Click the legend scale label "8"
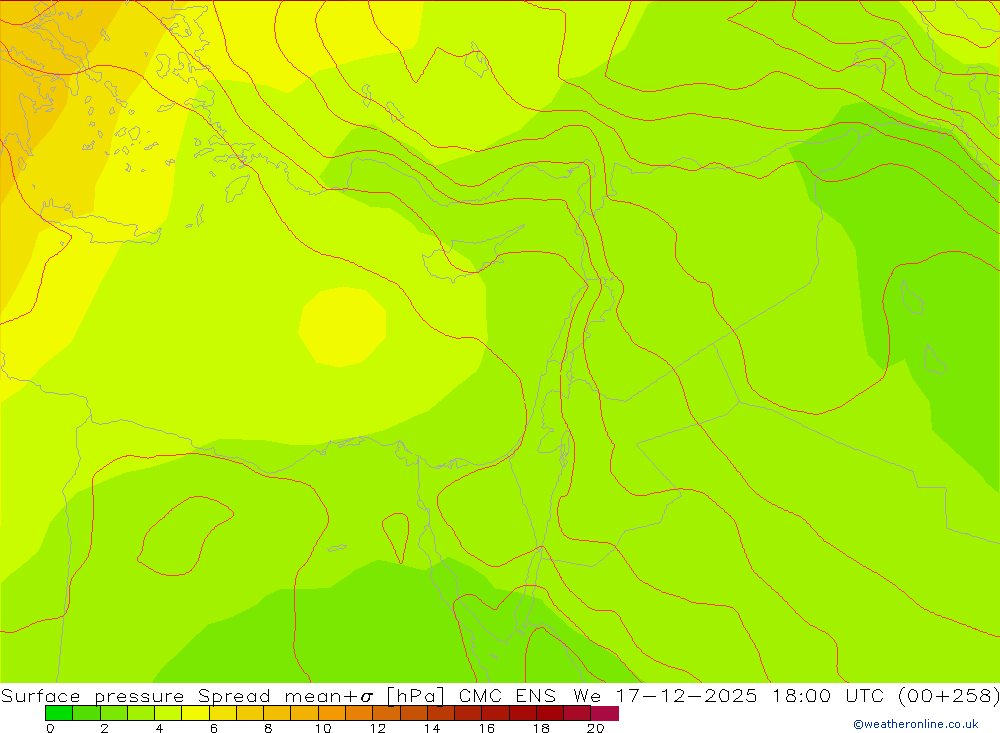Screen dimensions: 1000x733 [x=268, y=728]
